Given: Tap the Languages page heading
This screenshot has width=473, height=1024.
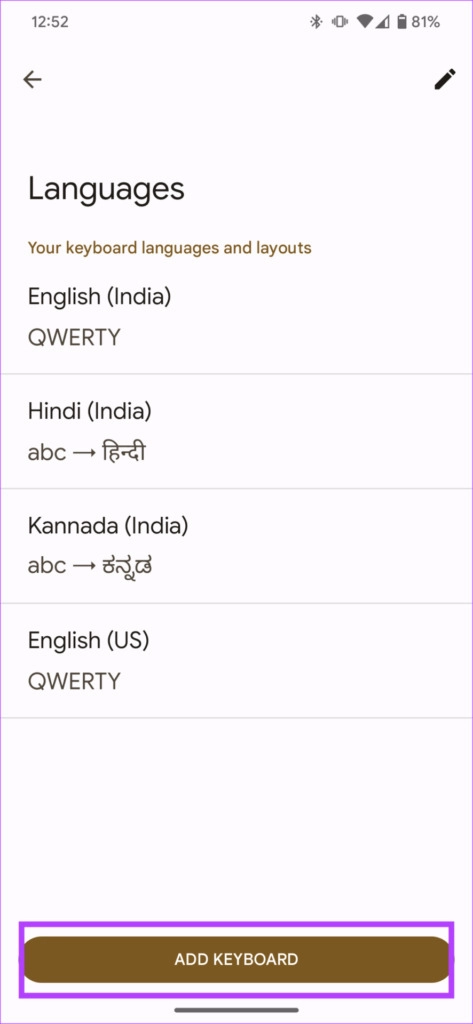Looking at the screenshot, I should pos(106,189).
